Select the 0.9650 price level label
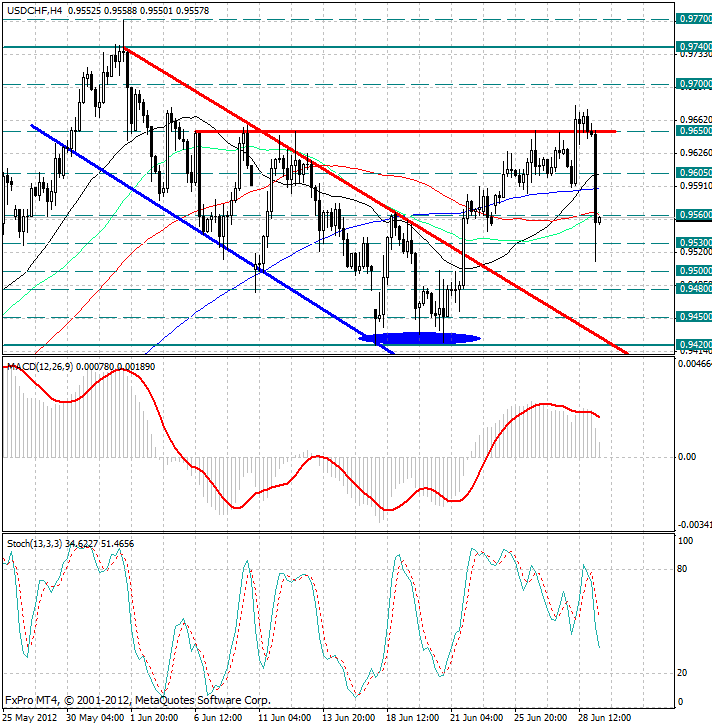Image resolution: width=712 pixels, height=725 pixels. coord(694,131)
